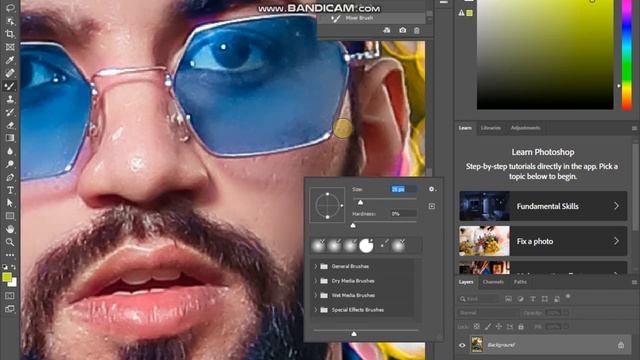This screenshot has height=360, width=640.
Task: Toggle lock position icon
Action: (x=499, y=327)
